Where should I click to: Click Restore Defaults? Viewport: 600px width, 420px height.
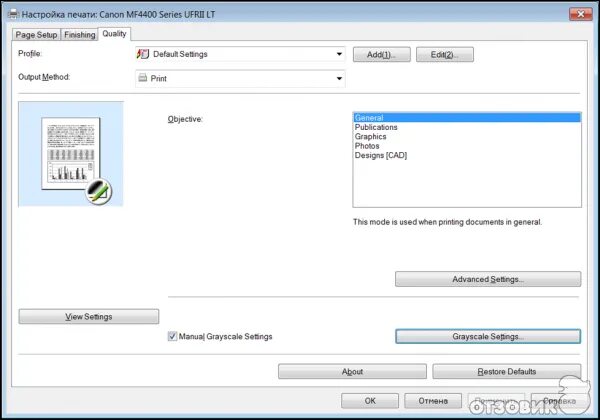[x=507, y=371]
